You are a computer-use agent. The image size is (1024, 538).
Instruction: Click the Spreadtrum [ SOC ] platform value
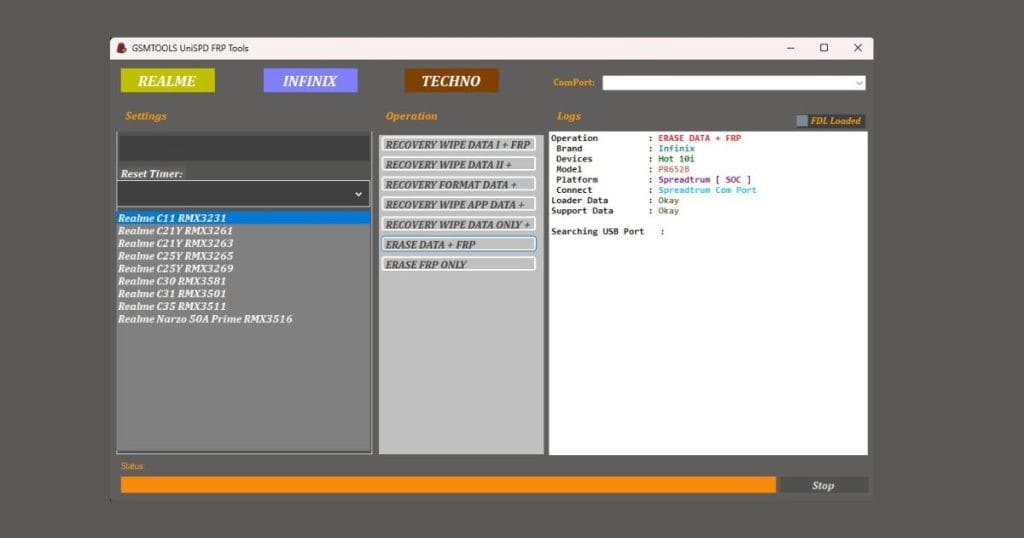[704, 180]
